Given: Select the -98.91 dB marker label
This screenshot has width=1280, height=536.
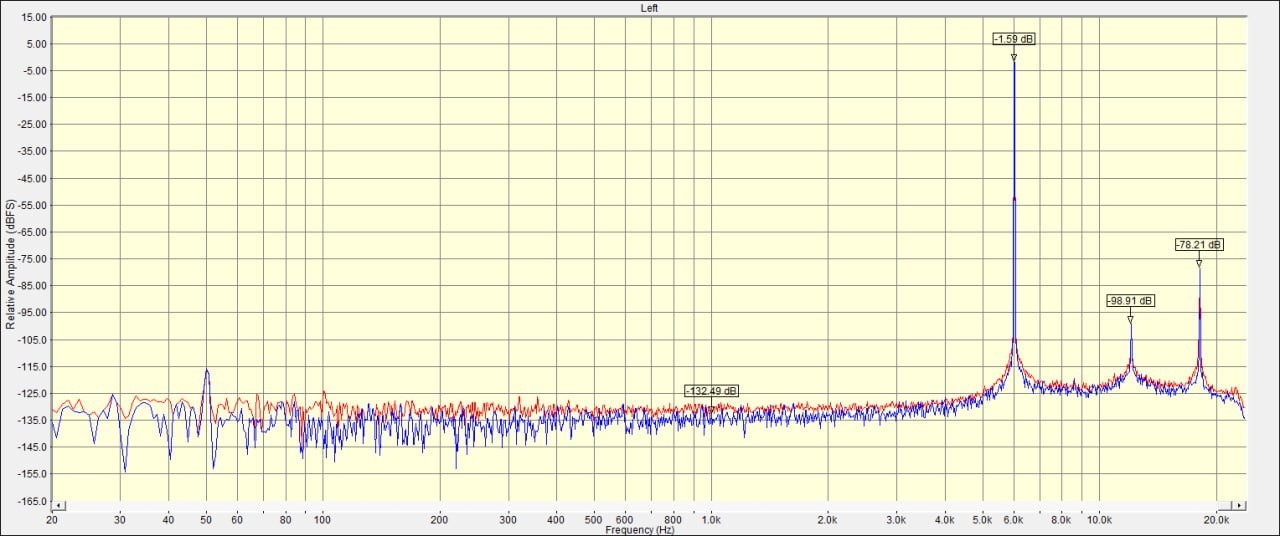Looking at the screenshot, I should [1130, 301].
